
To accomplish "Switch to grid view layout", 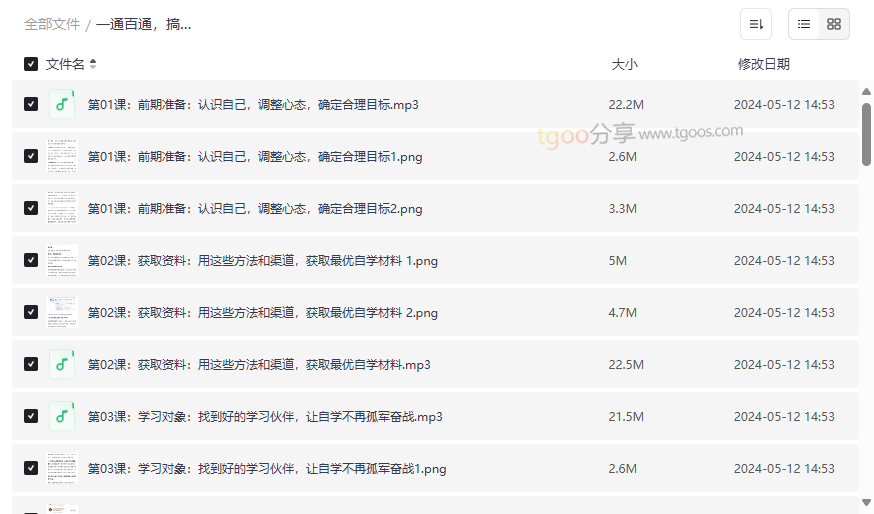I will pyautogui.click(x=834, y=24).
